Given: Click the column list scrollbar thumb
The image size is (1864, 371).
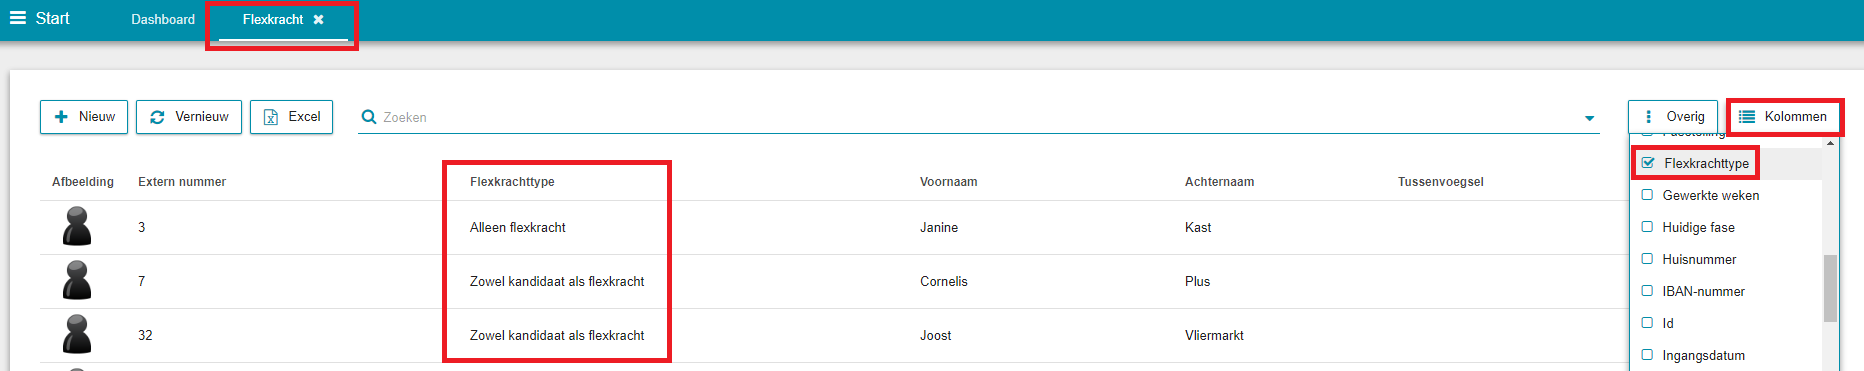Looking at the screenshot, I should point(1830,288).
